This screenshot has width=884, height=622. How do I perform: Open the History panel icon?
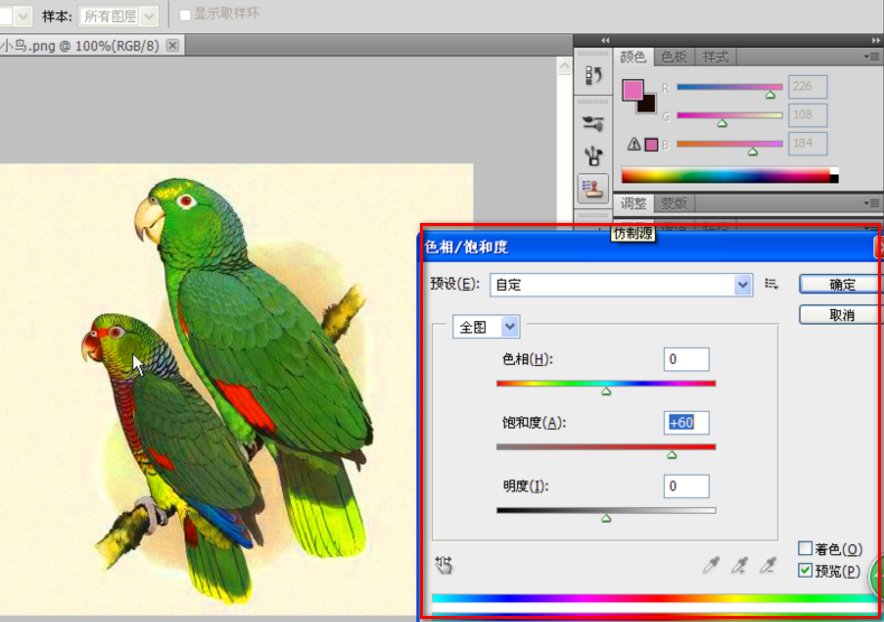coord(594,76)
